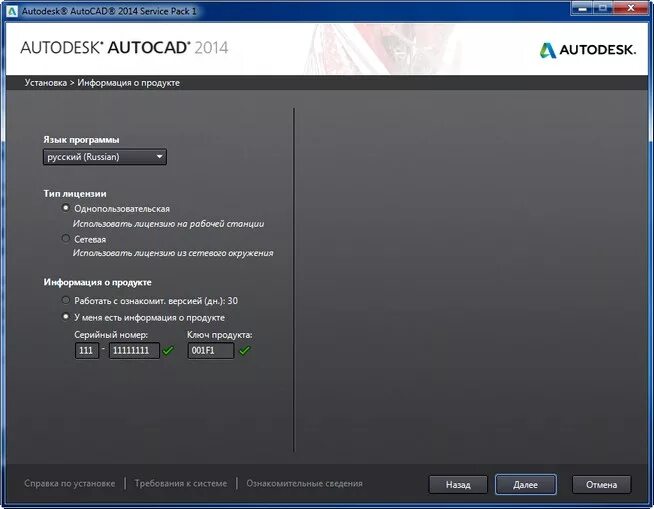The height and width of the screenshot is (509, 654).
Task: Click the Отмена button
Action: point(601,485)
